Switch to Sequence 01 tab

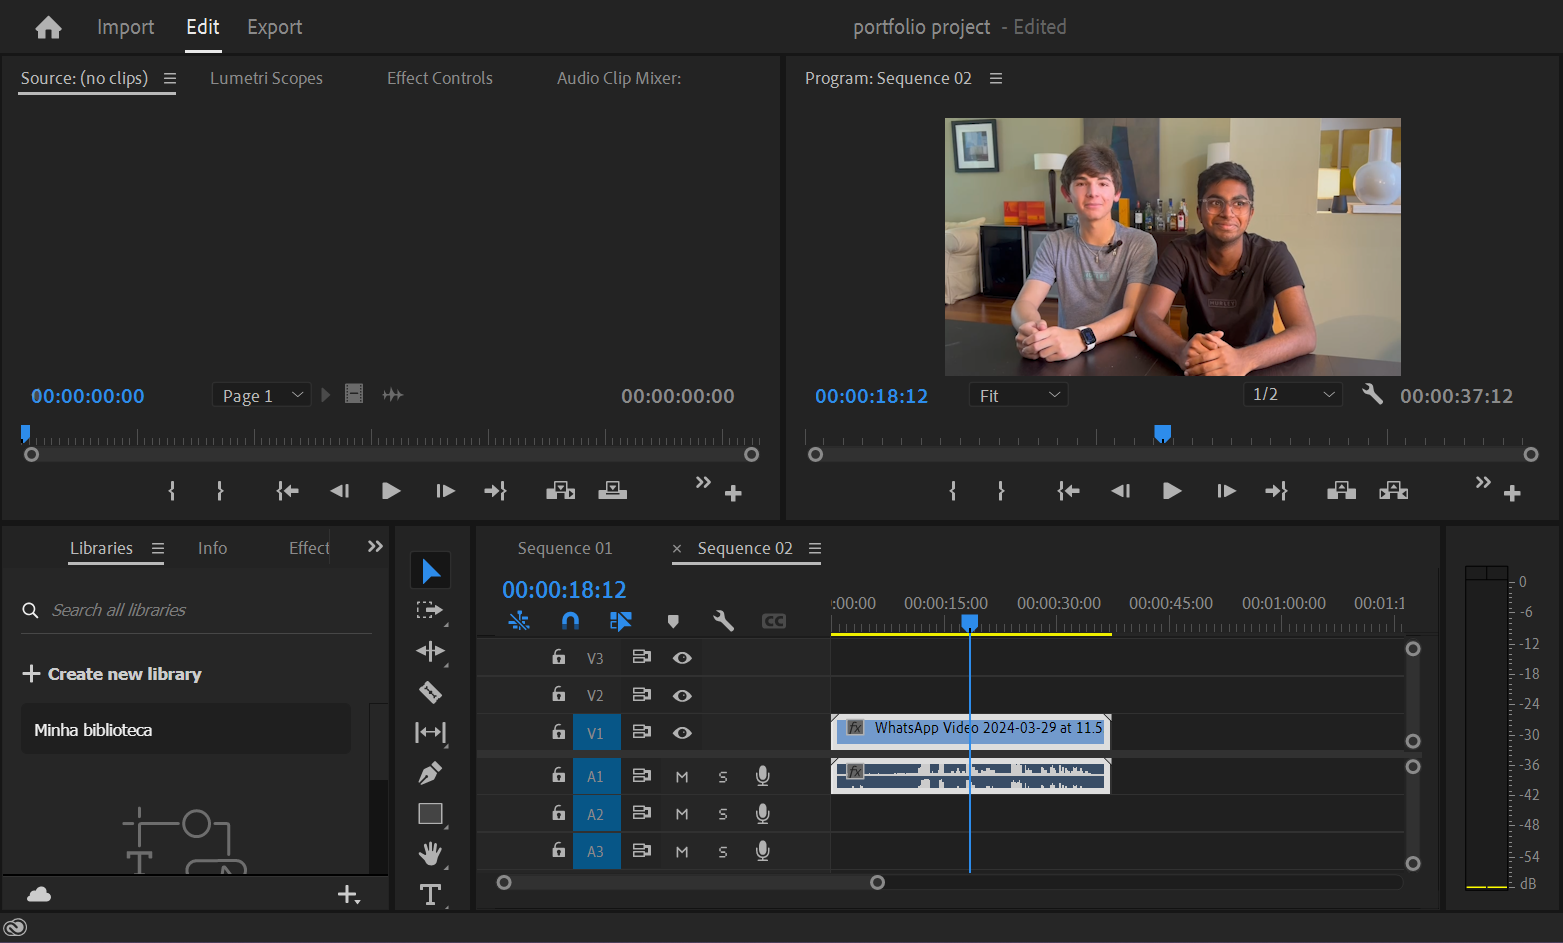(x=565, y=548)
